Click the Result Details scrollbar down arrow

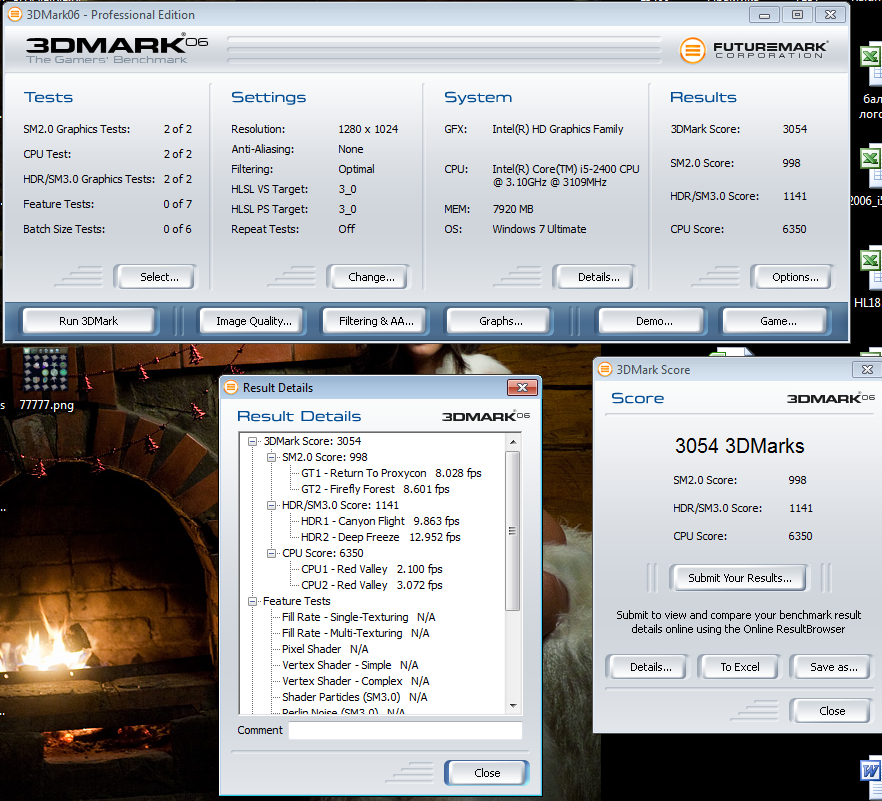pos(512,705)
